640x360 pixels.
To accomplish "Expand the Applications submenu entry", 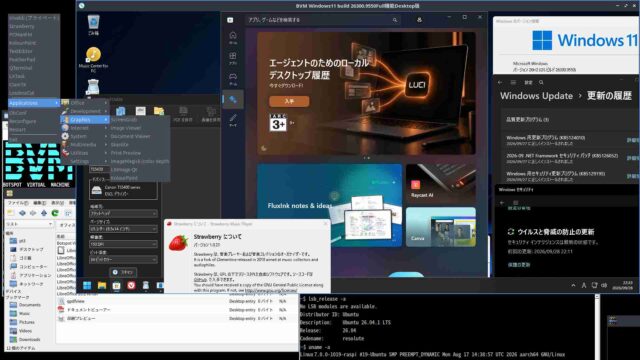I will click(33, 103).
